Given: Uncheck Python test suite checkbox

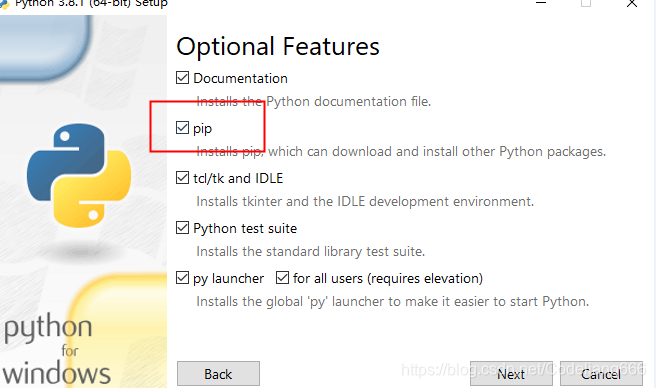Looking at the screenshot, I should 182,228.
